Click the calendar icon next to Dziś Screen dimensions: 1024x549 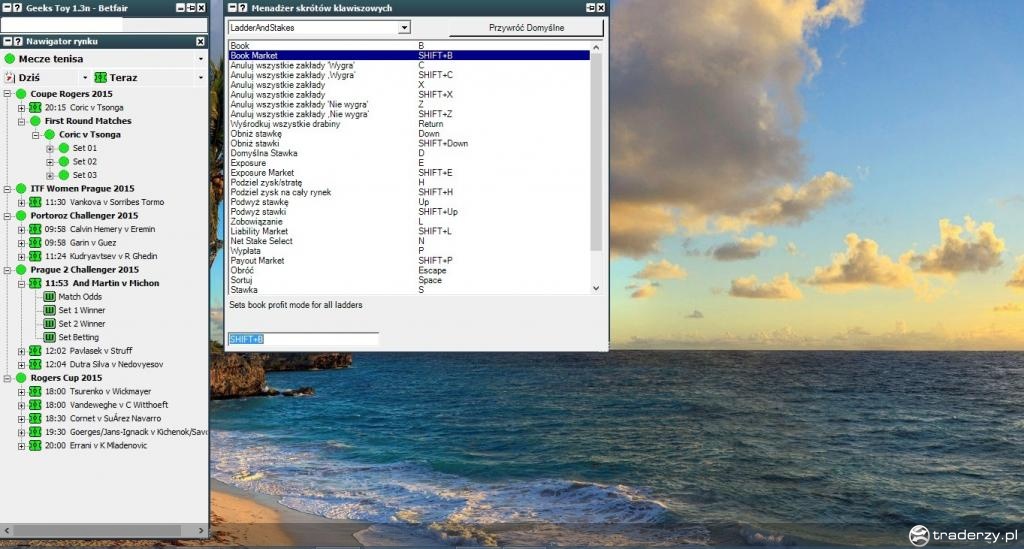point(9,78)
